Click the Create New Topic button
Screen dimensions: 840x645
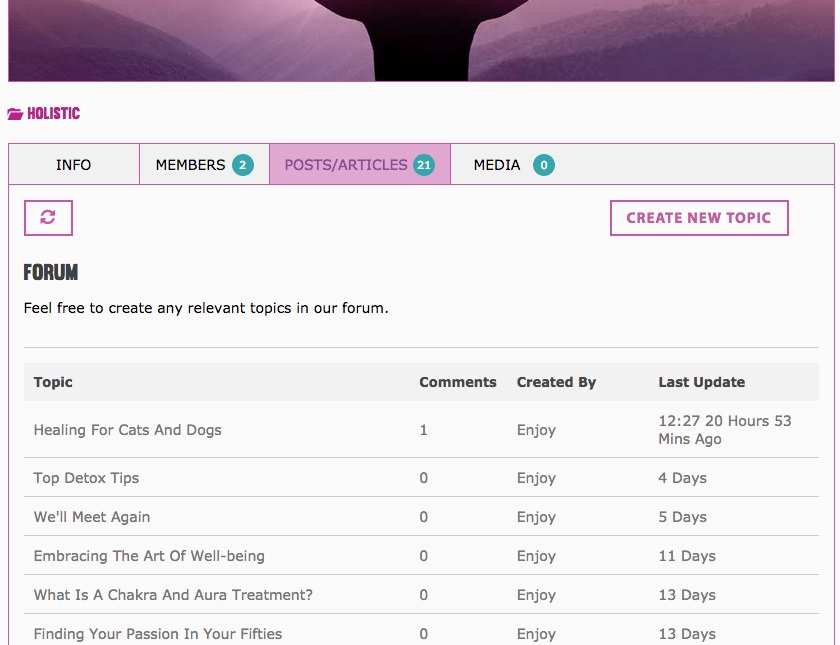tap(699, 218)
